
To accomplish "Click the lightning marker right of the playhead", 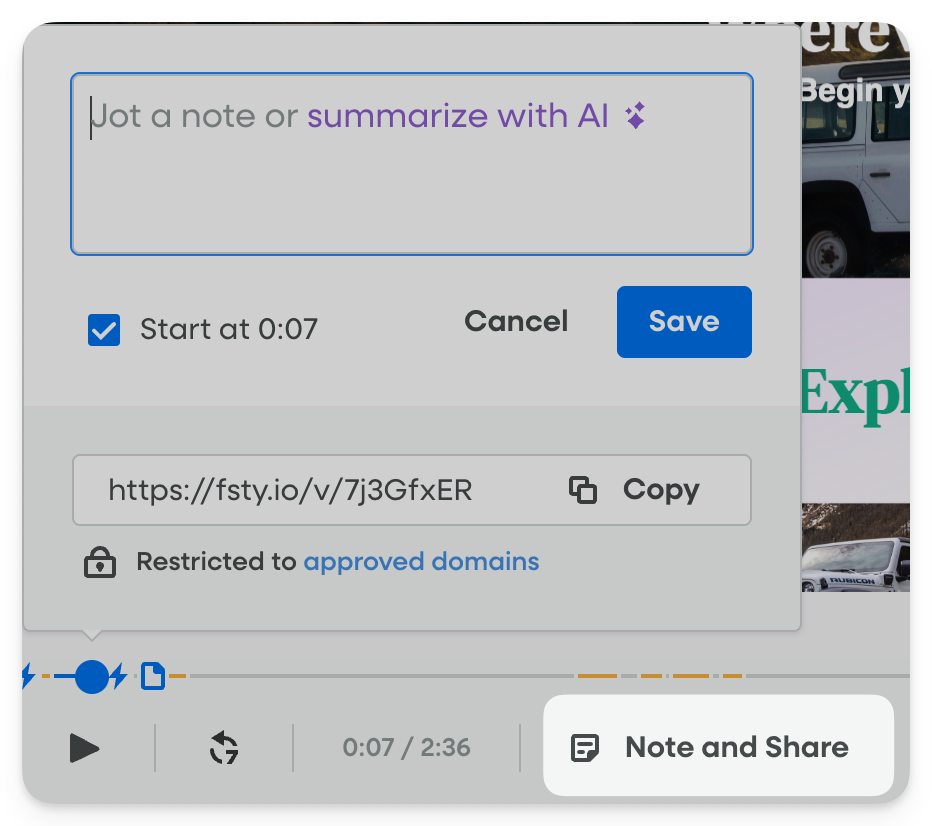I will (x=119, y=677).
